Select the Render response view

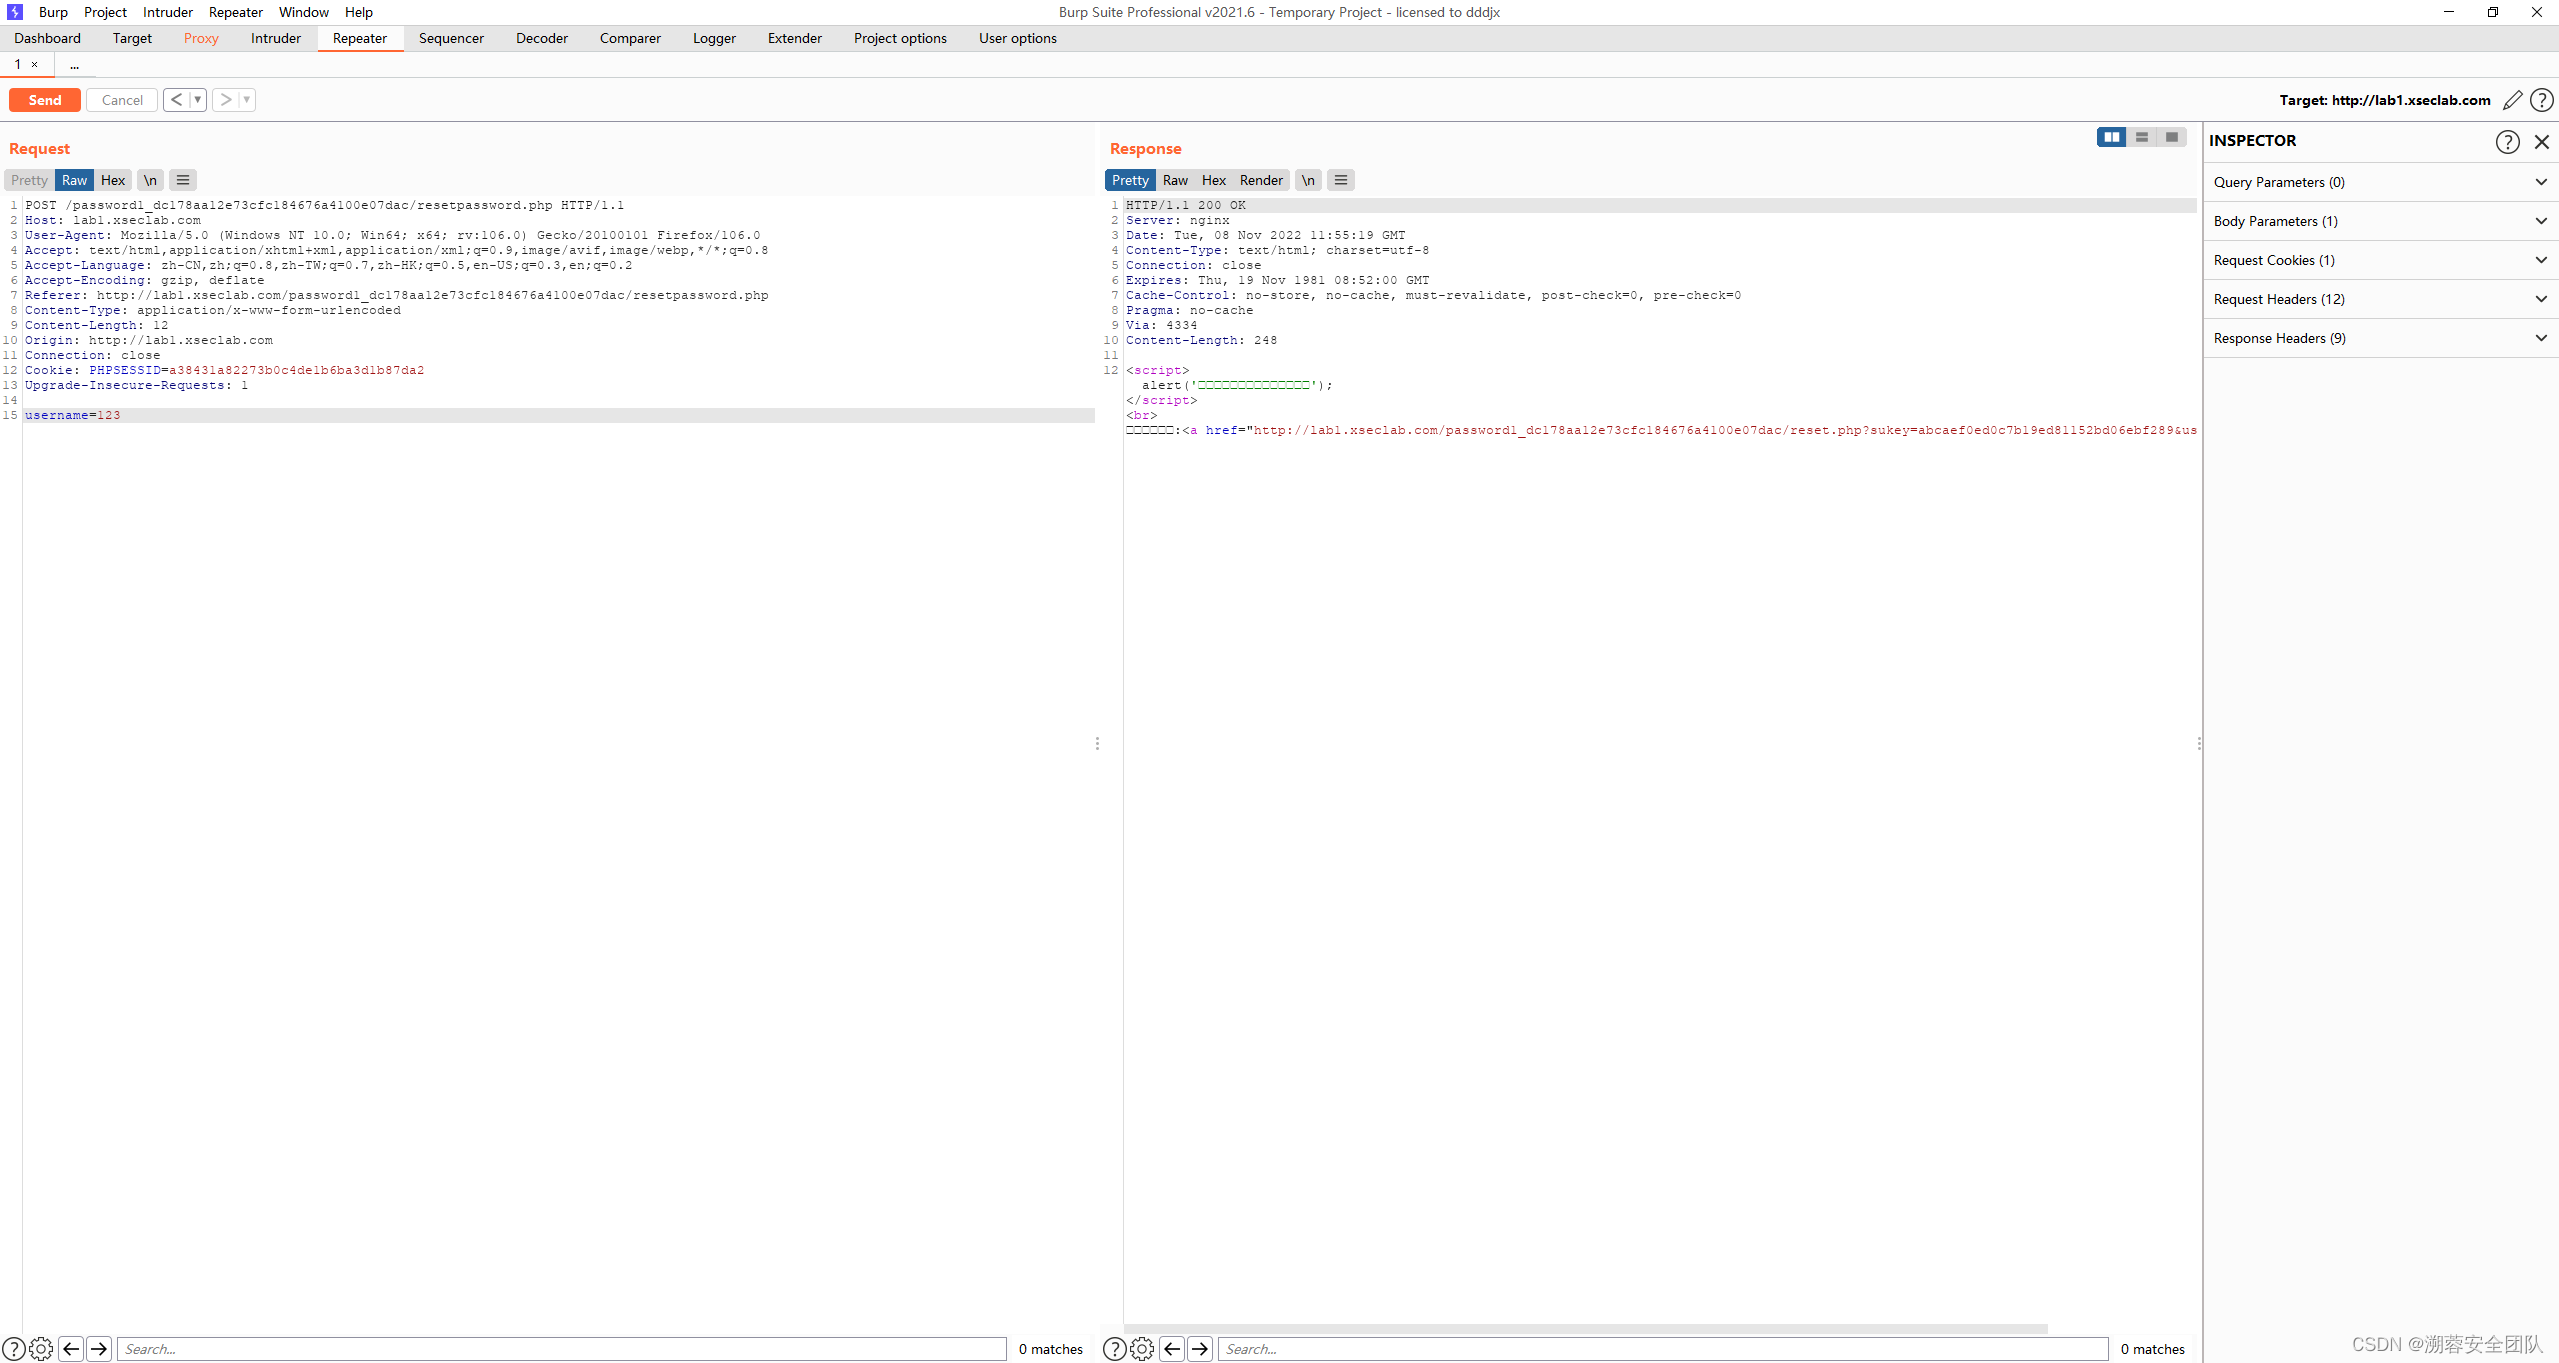tap(1260, 180)
